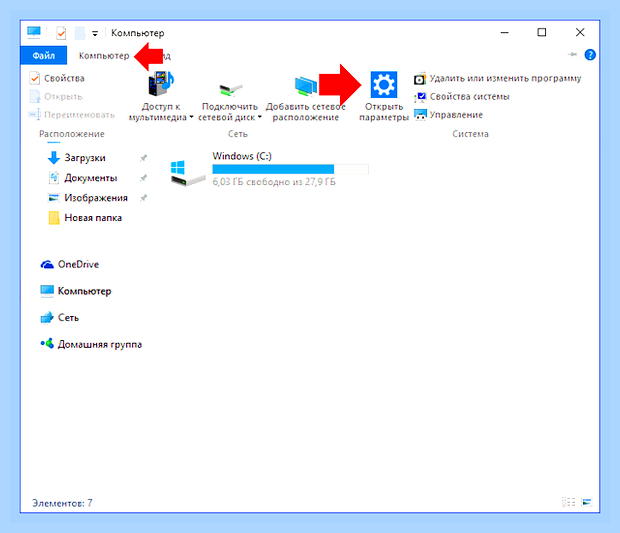Image resolution: width=620 pixels, height=533 pixels.
Task: Switch to the Компьютер ribbon tab
Action: [x=104, y=56]
